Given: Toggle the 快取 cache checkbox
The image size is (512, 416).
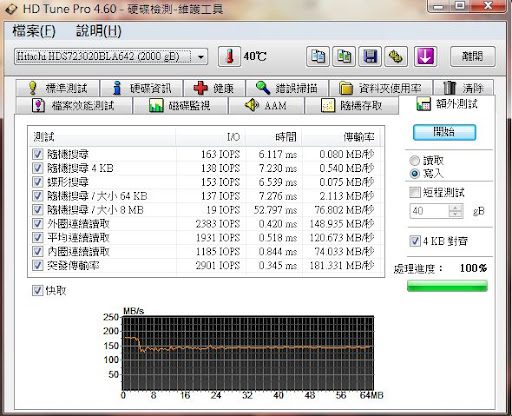Looking at the screenshot, I should pos(37,290).
